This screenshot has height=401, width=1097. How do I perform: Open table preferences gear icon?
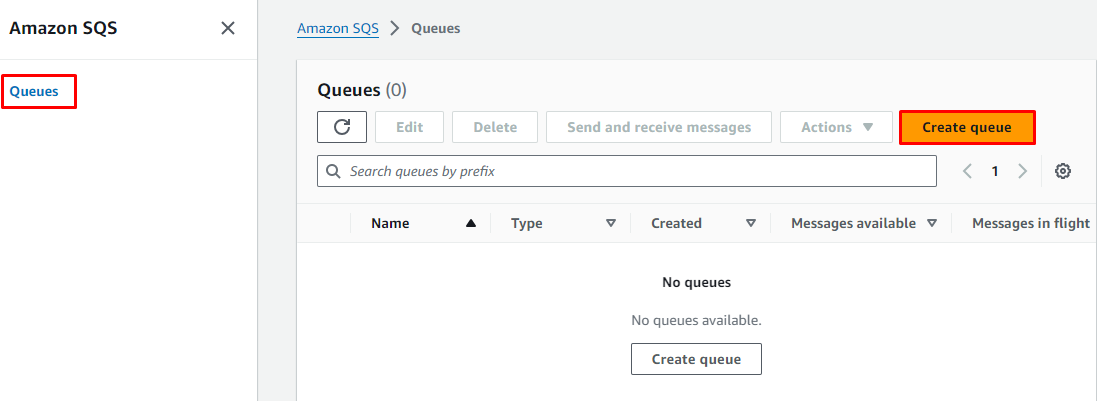click(1063, 171)
